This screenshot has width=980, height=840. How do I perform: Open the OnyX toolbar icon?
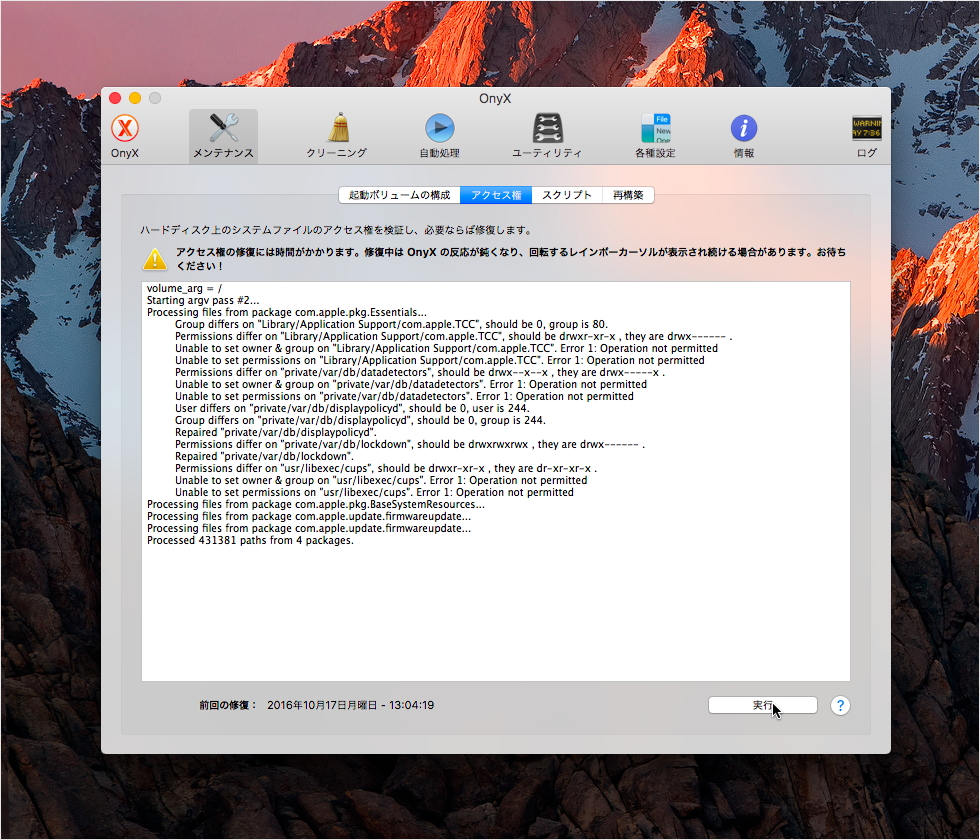[125, 136]
